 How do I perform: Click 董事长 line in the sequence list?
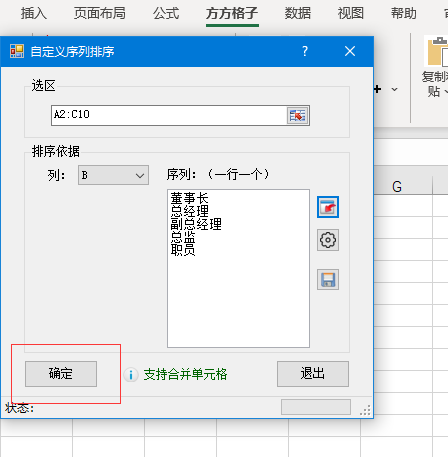point(189,198)
